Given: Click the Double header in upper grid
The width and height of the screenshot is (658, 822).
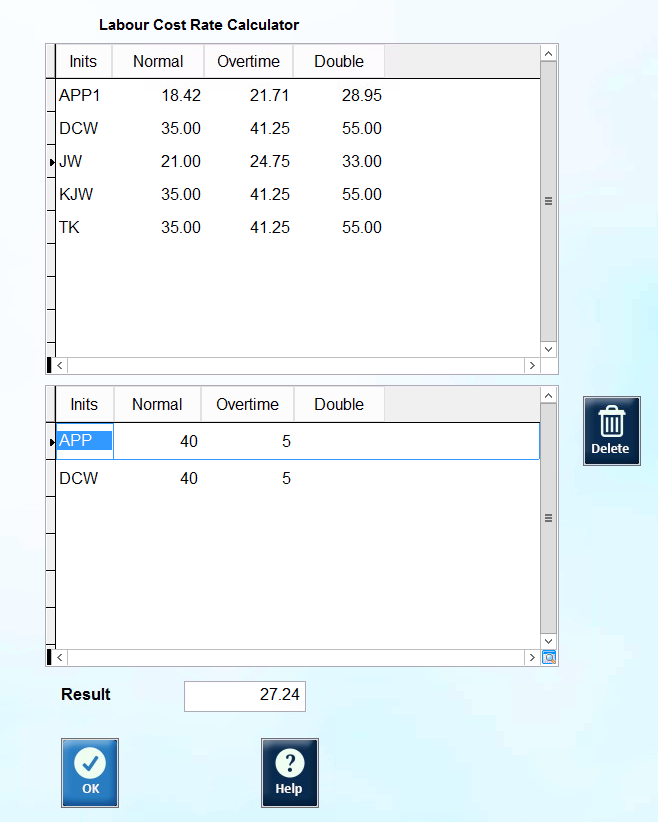Looking at the screenshot, I should (339, 61).
